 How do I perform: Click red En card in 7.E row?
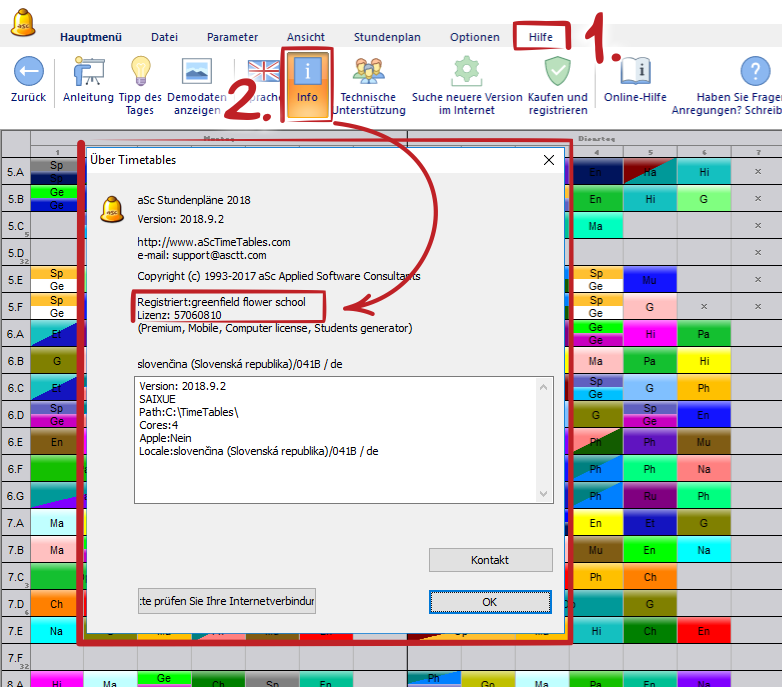(704, 631)
